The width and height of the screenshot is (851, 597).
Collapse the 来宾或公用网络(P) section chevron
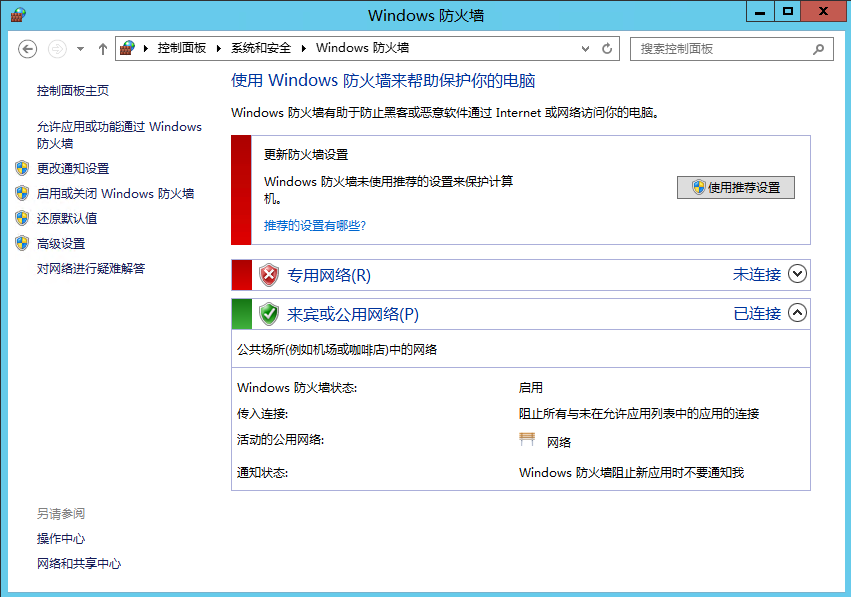point(797,313)
